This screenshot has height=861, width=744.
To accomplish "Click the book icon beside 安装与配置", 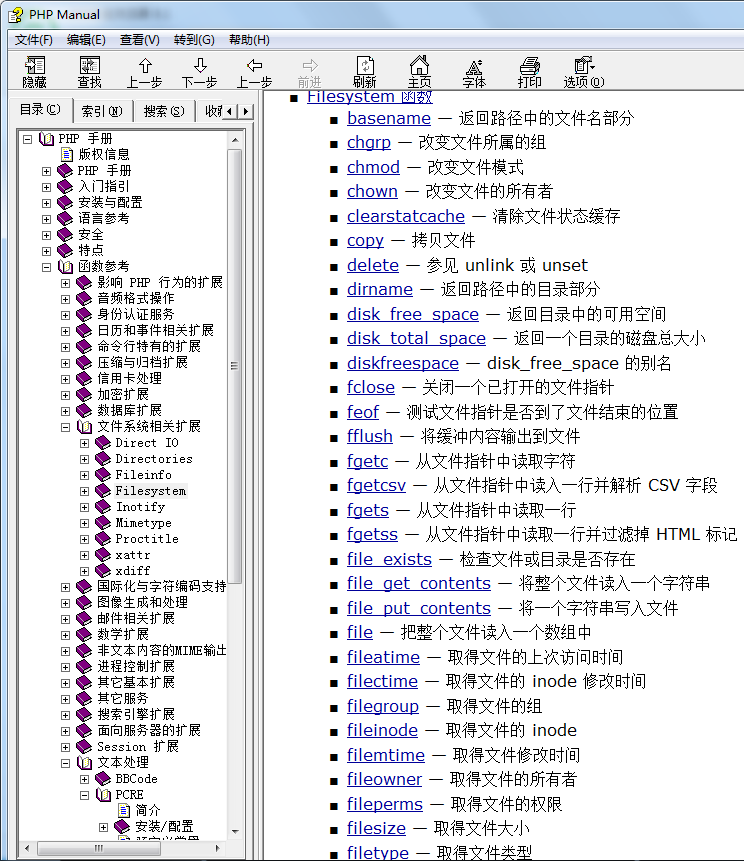I will 65,203.
